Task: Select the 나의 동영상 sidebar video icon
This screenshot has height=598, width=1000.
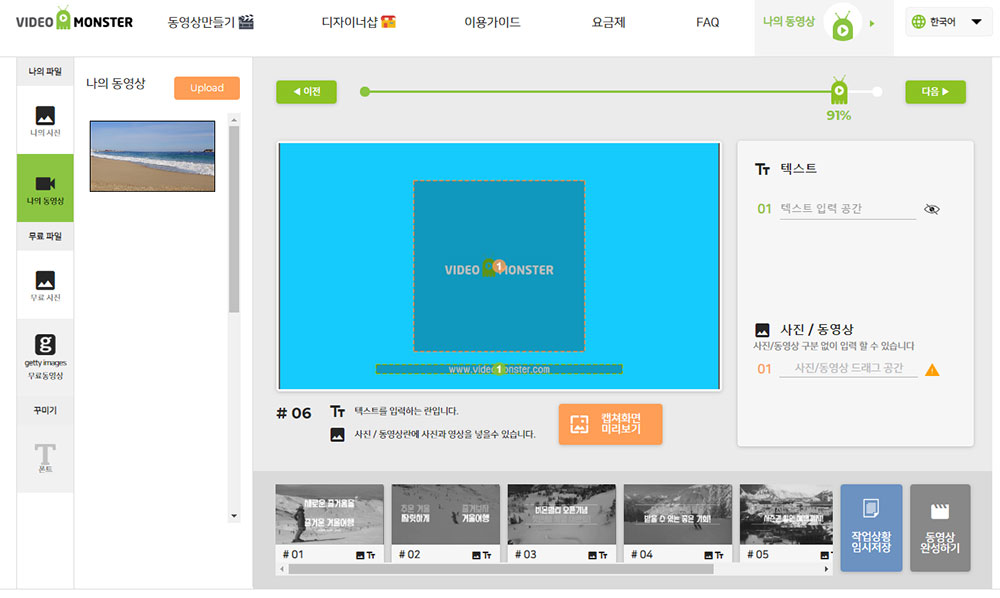Action: (x=45, y=184)
